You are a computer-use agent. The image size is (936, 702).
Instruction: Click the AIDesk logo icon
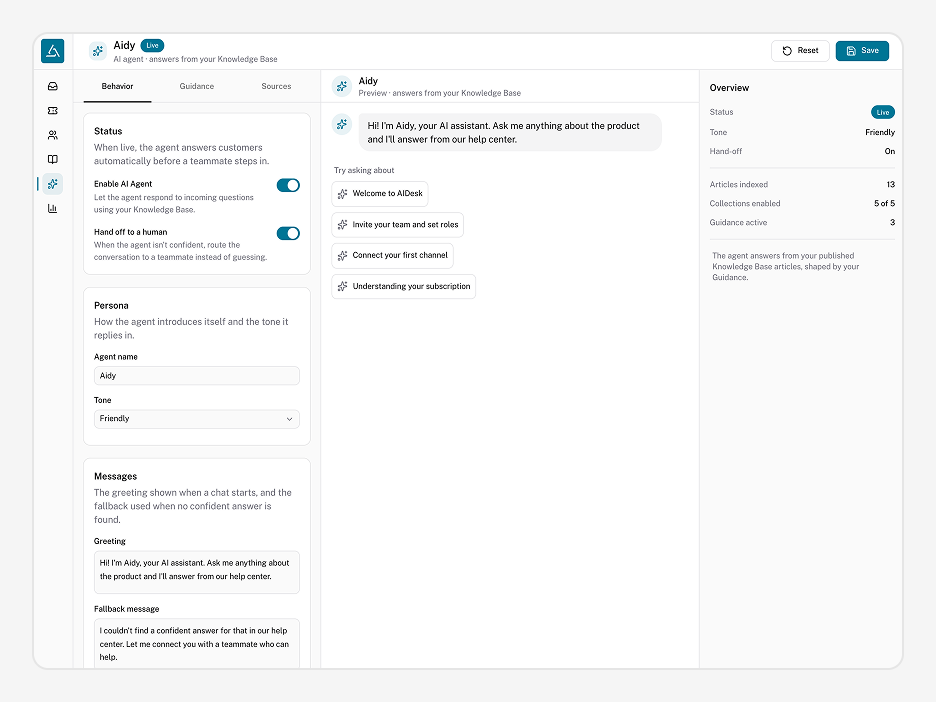pos(53,51)
